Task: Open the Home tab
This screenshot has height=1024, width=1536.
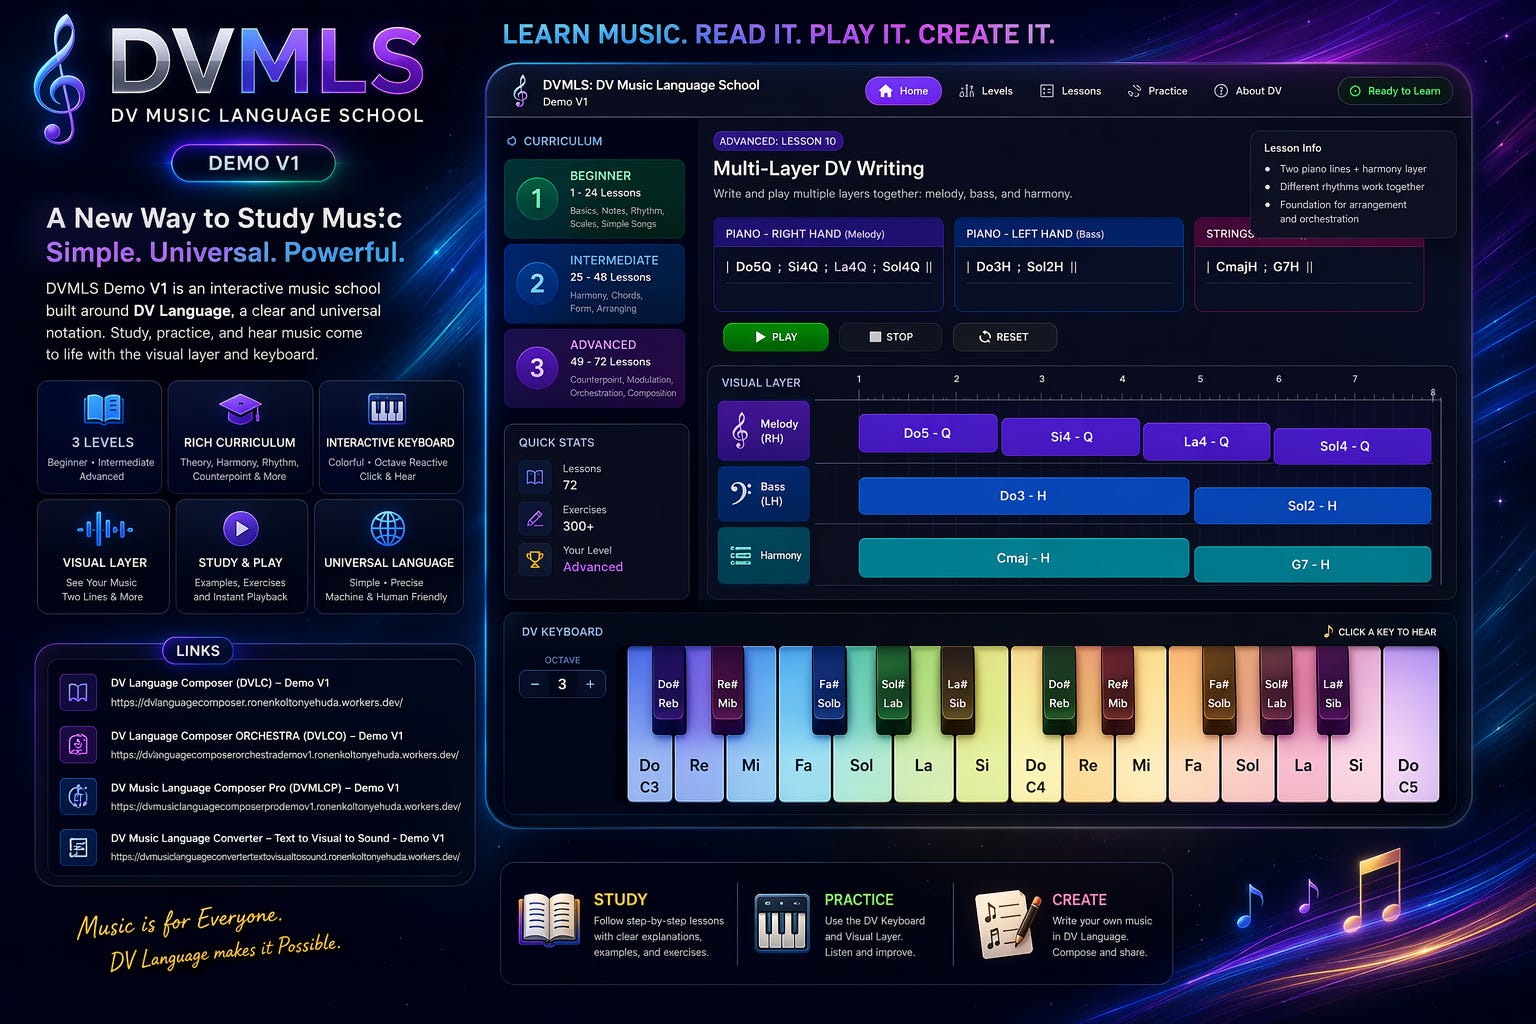Action: click(x=903, y=91)
